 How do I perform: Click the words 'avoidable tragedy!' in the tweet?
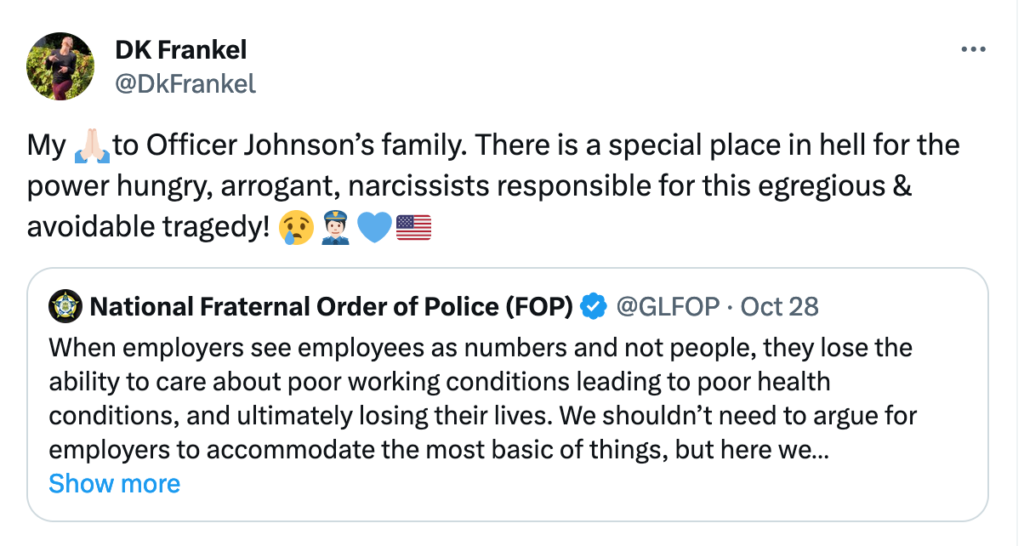(x=150, y=227)
